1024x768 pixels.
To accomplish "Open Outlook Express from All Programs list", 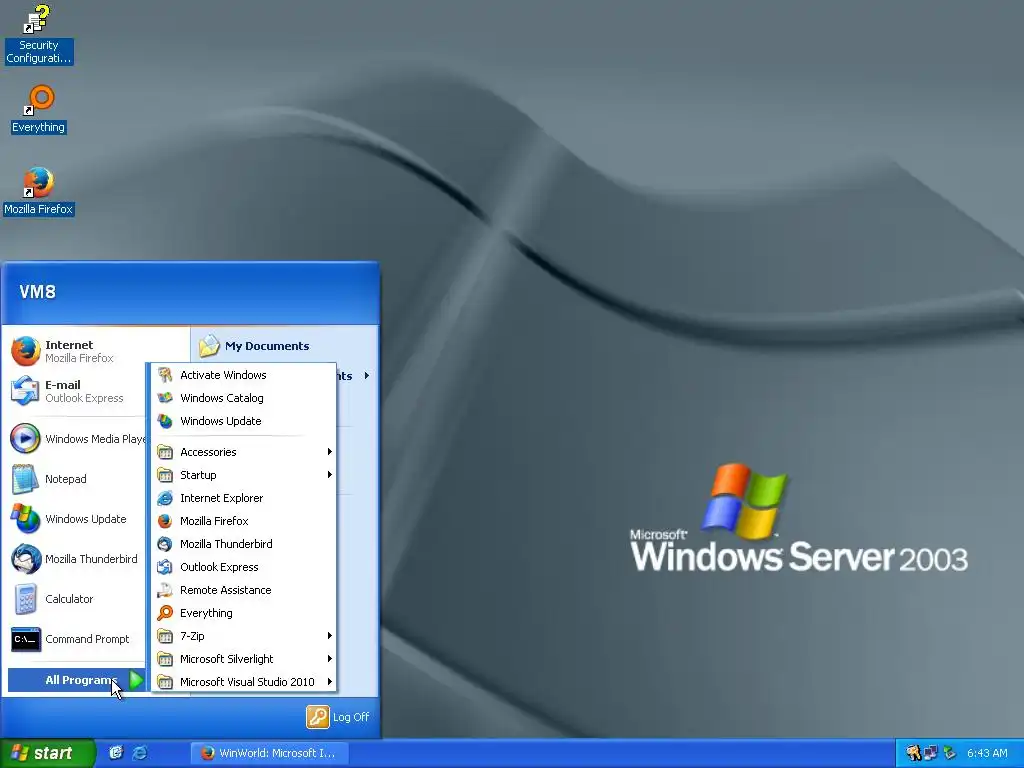I will click(x=244, y=567).
